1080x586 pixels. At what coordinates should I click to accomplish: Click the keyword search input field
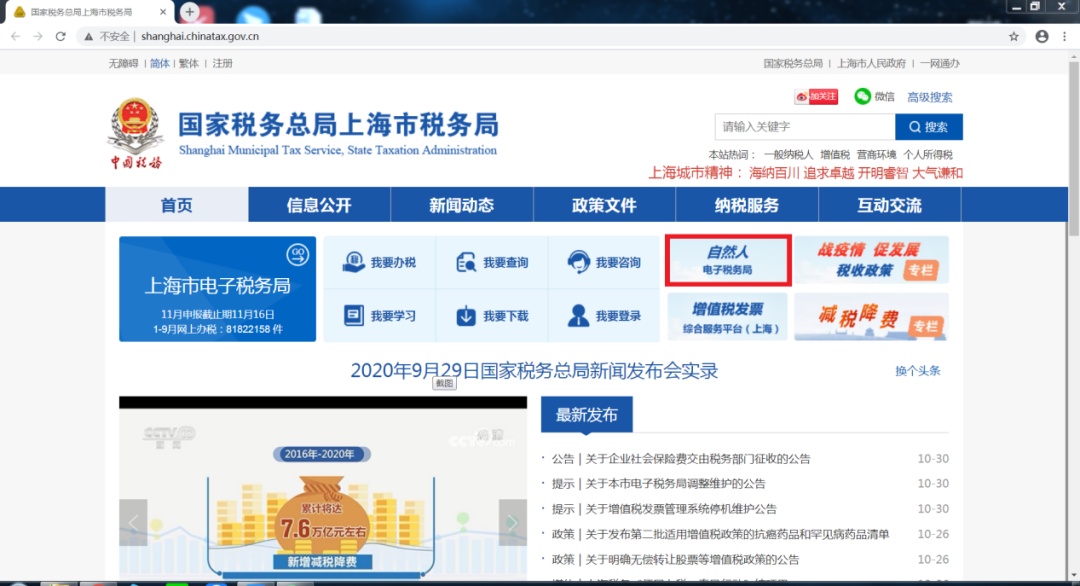pyautogui.click(x=804, y=127)
